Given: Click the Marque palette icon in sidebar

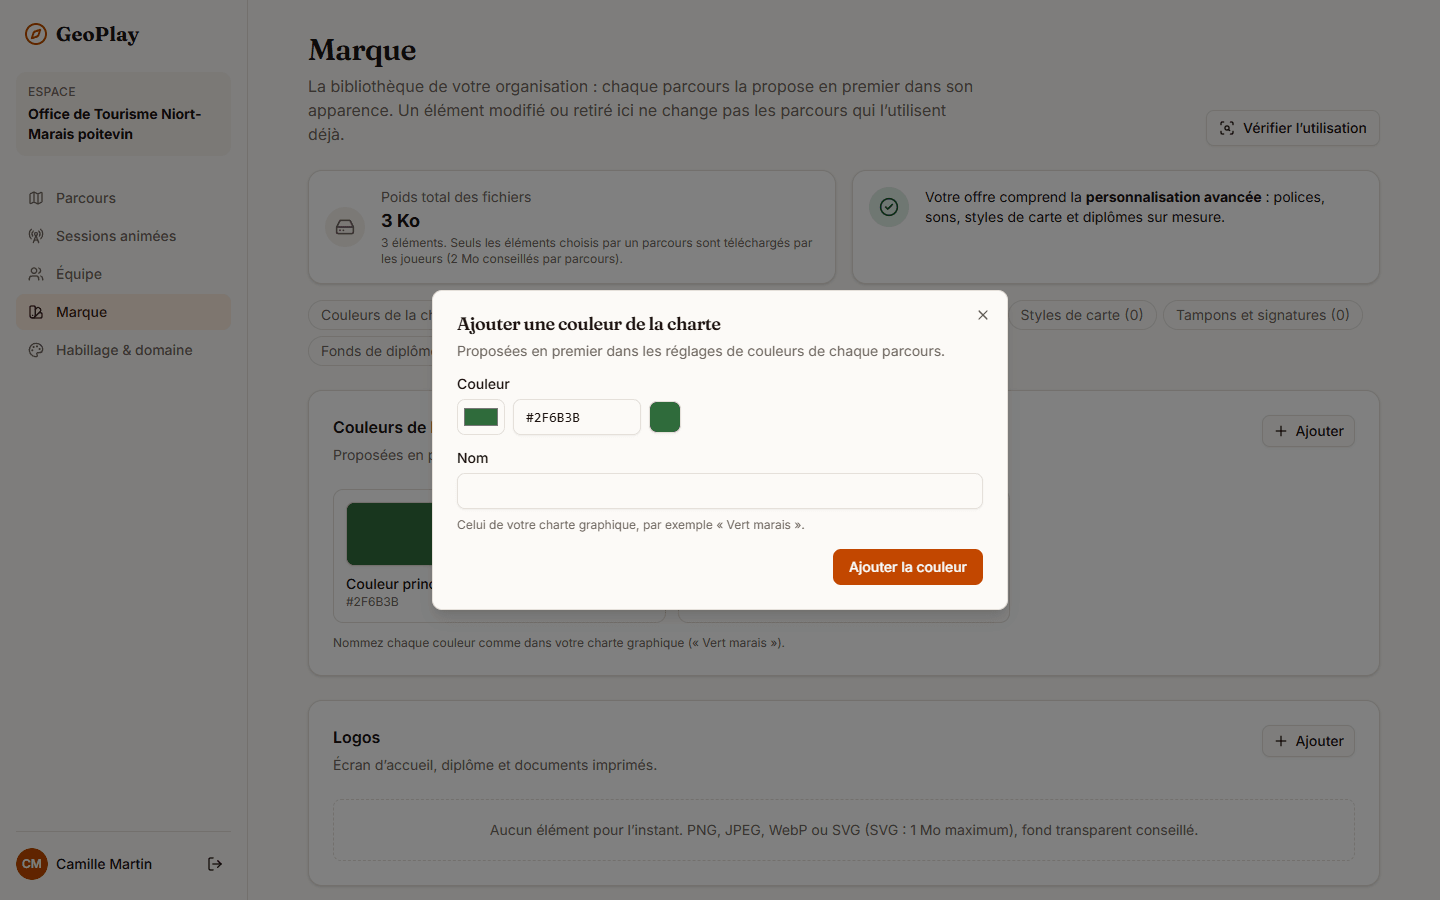Looking at the screenshot, I should (x=36, y=312).
